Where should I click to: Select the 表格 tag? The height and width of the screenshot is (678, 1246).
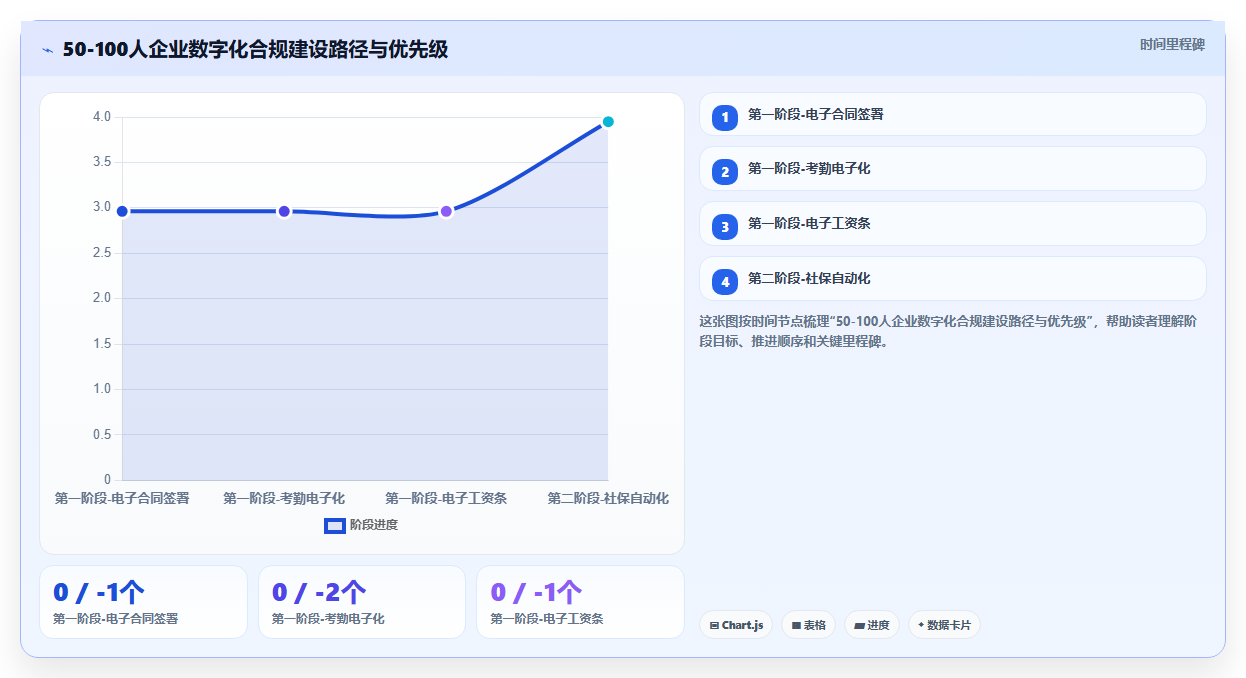click(x=809, y=625)
